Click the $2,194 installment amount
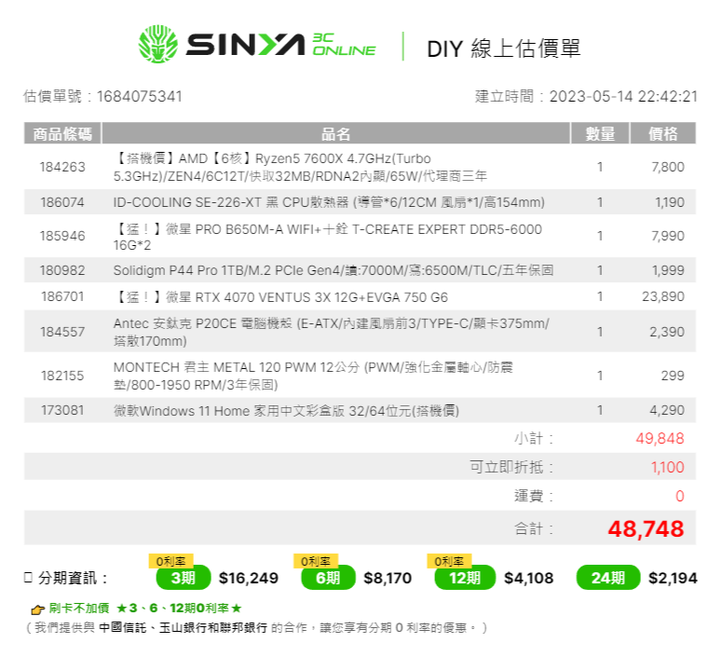This screenshot has height=657, width=720. coord(673,578)
